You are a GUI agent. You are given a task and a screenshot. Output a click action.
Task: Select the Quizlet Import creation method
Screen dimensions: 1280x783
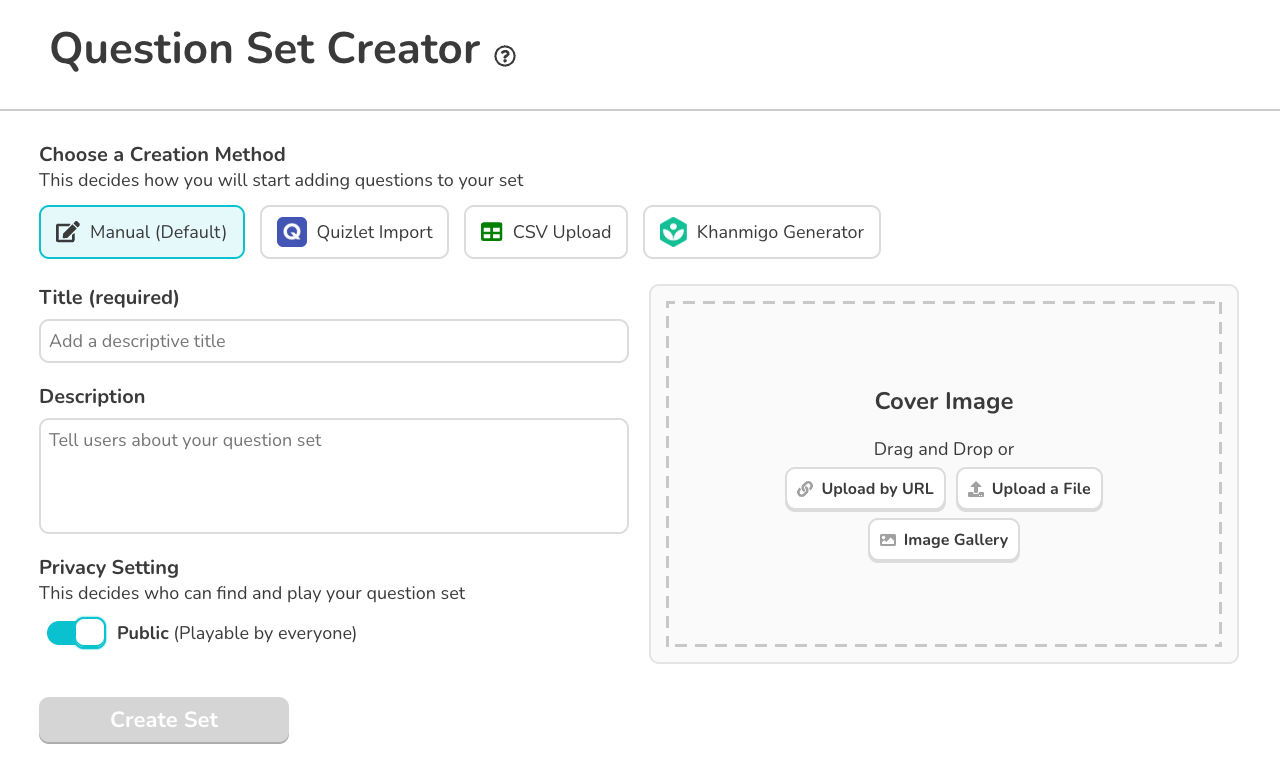point(354,231)
